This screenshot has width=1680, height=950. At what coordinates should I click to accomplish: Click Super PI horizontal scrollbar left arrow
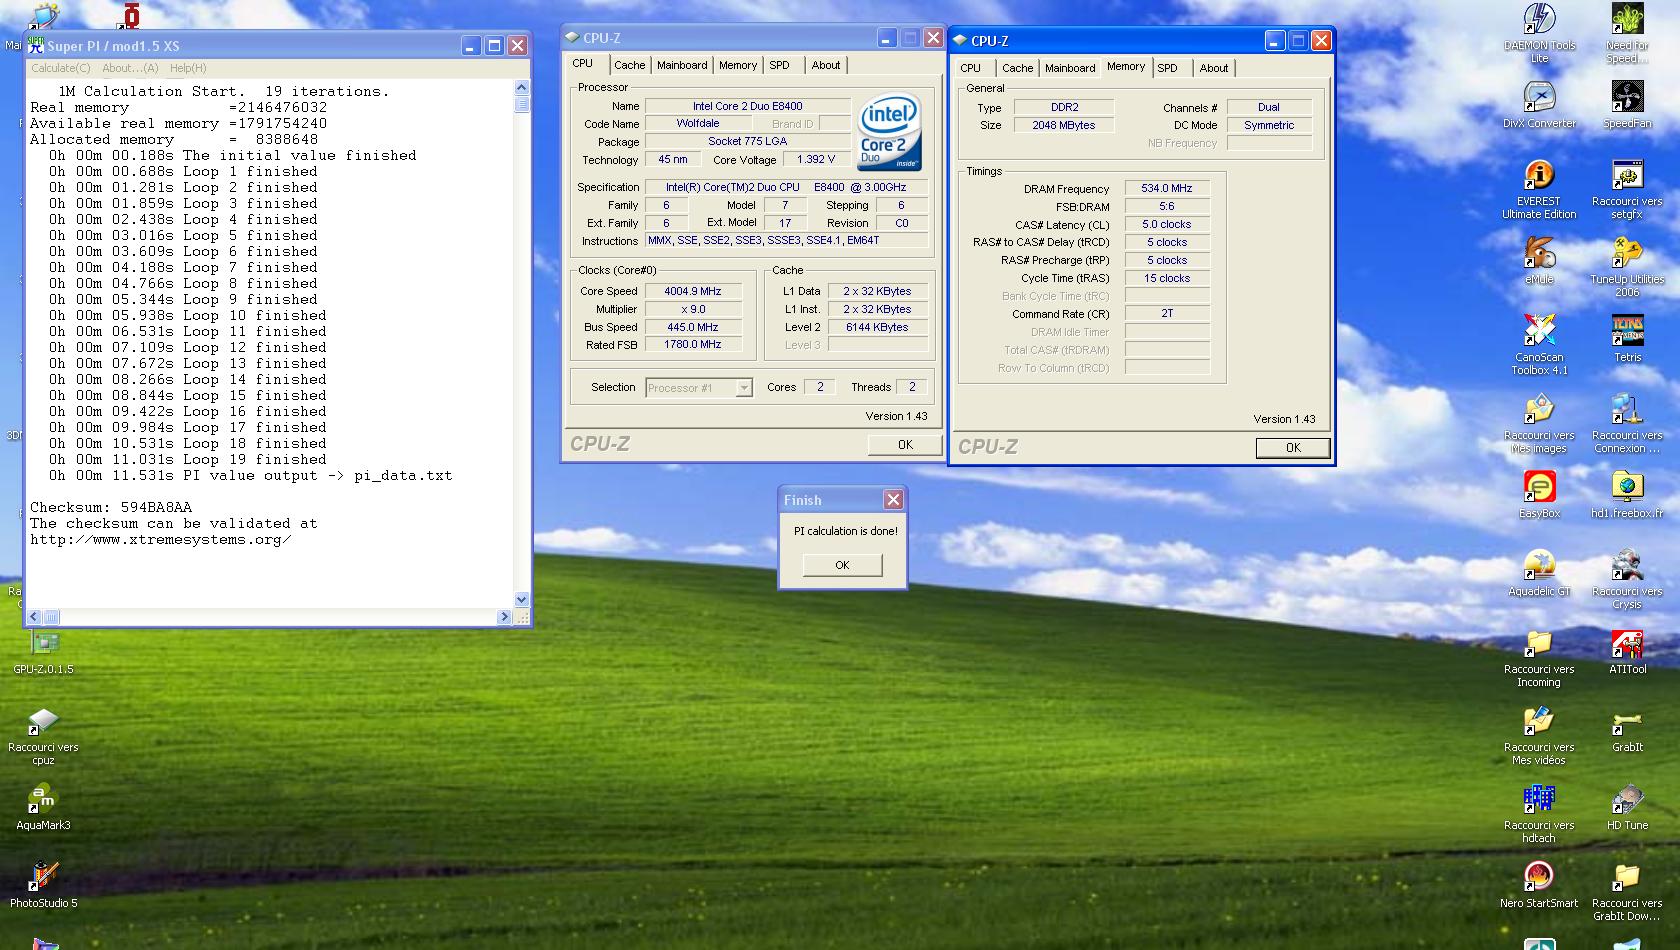(x=33, y=617)
